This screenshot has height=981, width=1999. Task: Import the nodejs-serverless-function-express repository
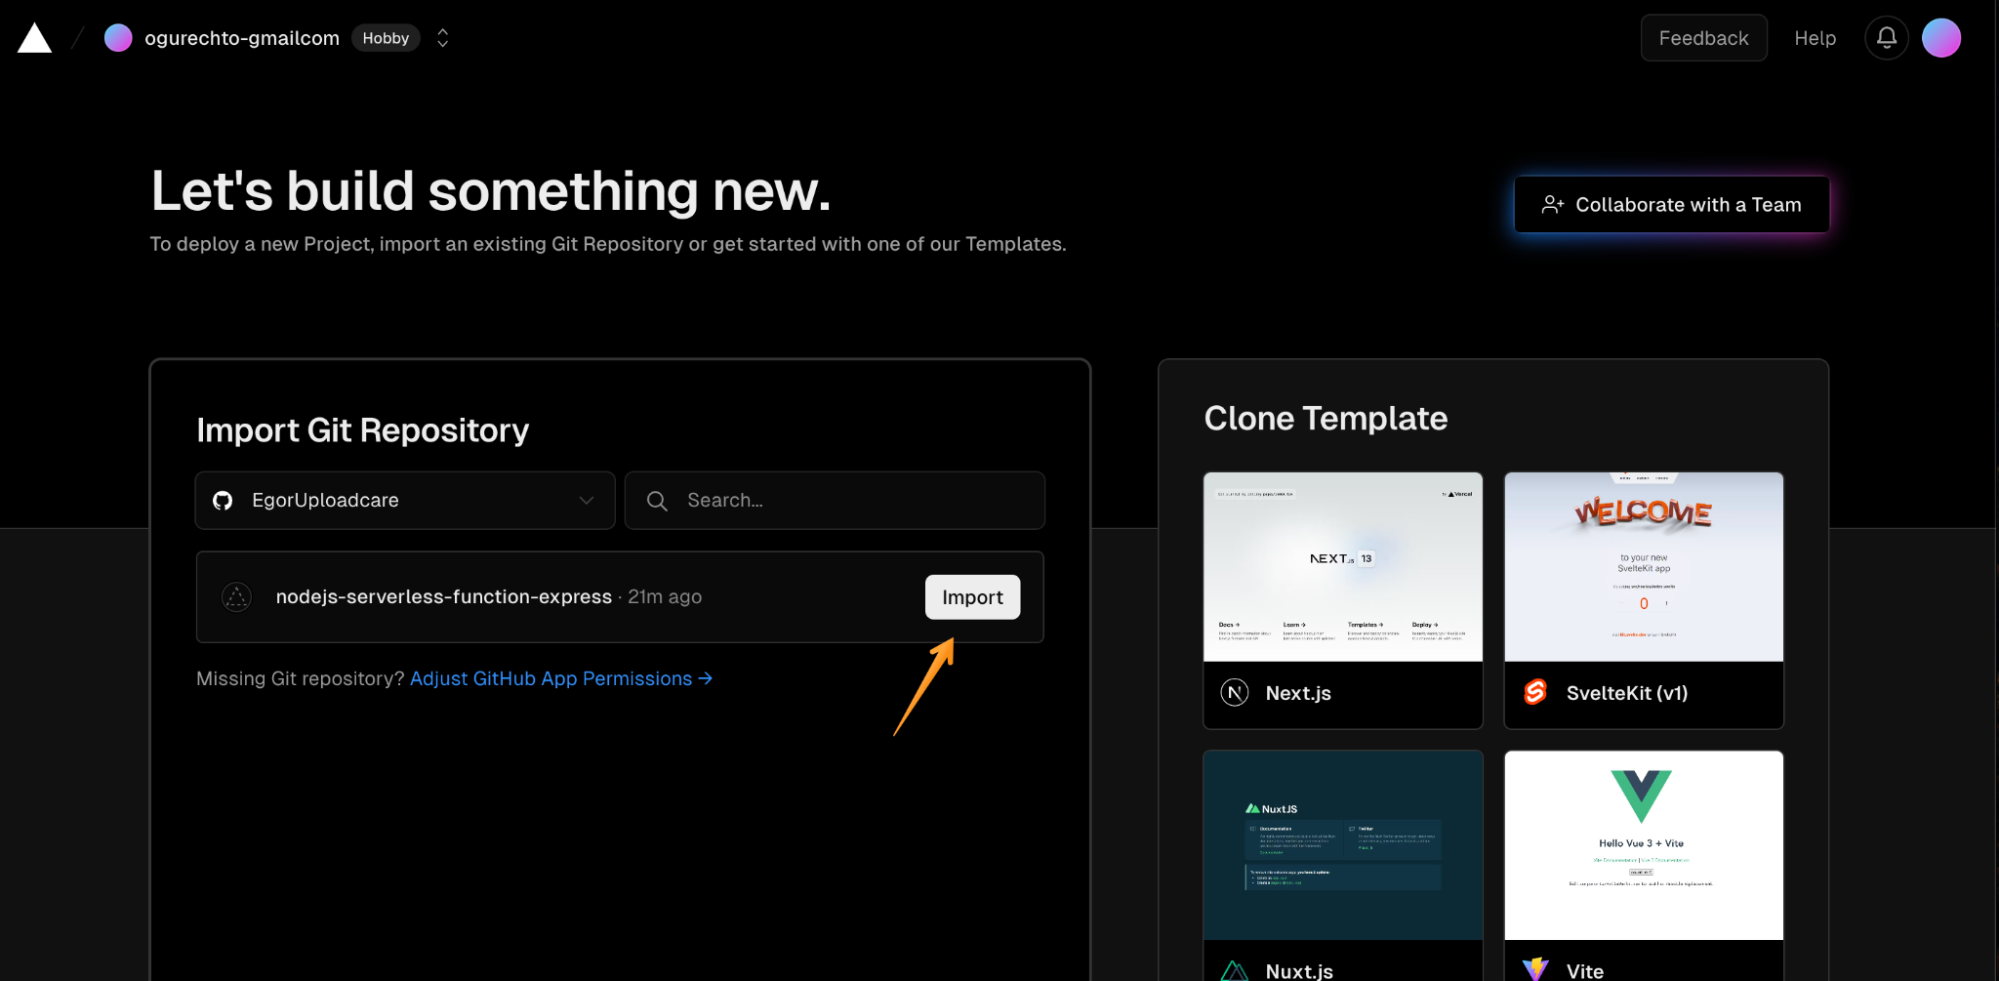coord(972,596)
